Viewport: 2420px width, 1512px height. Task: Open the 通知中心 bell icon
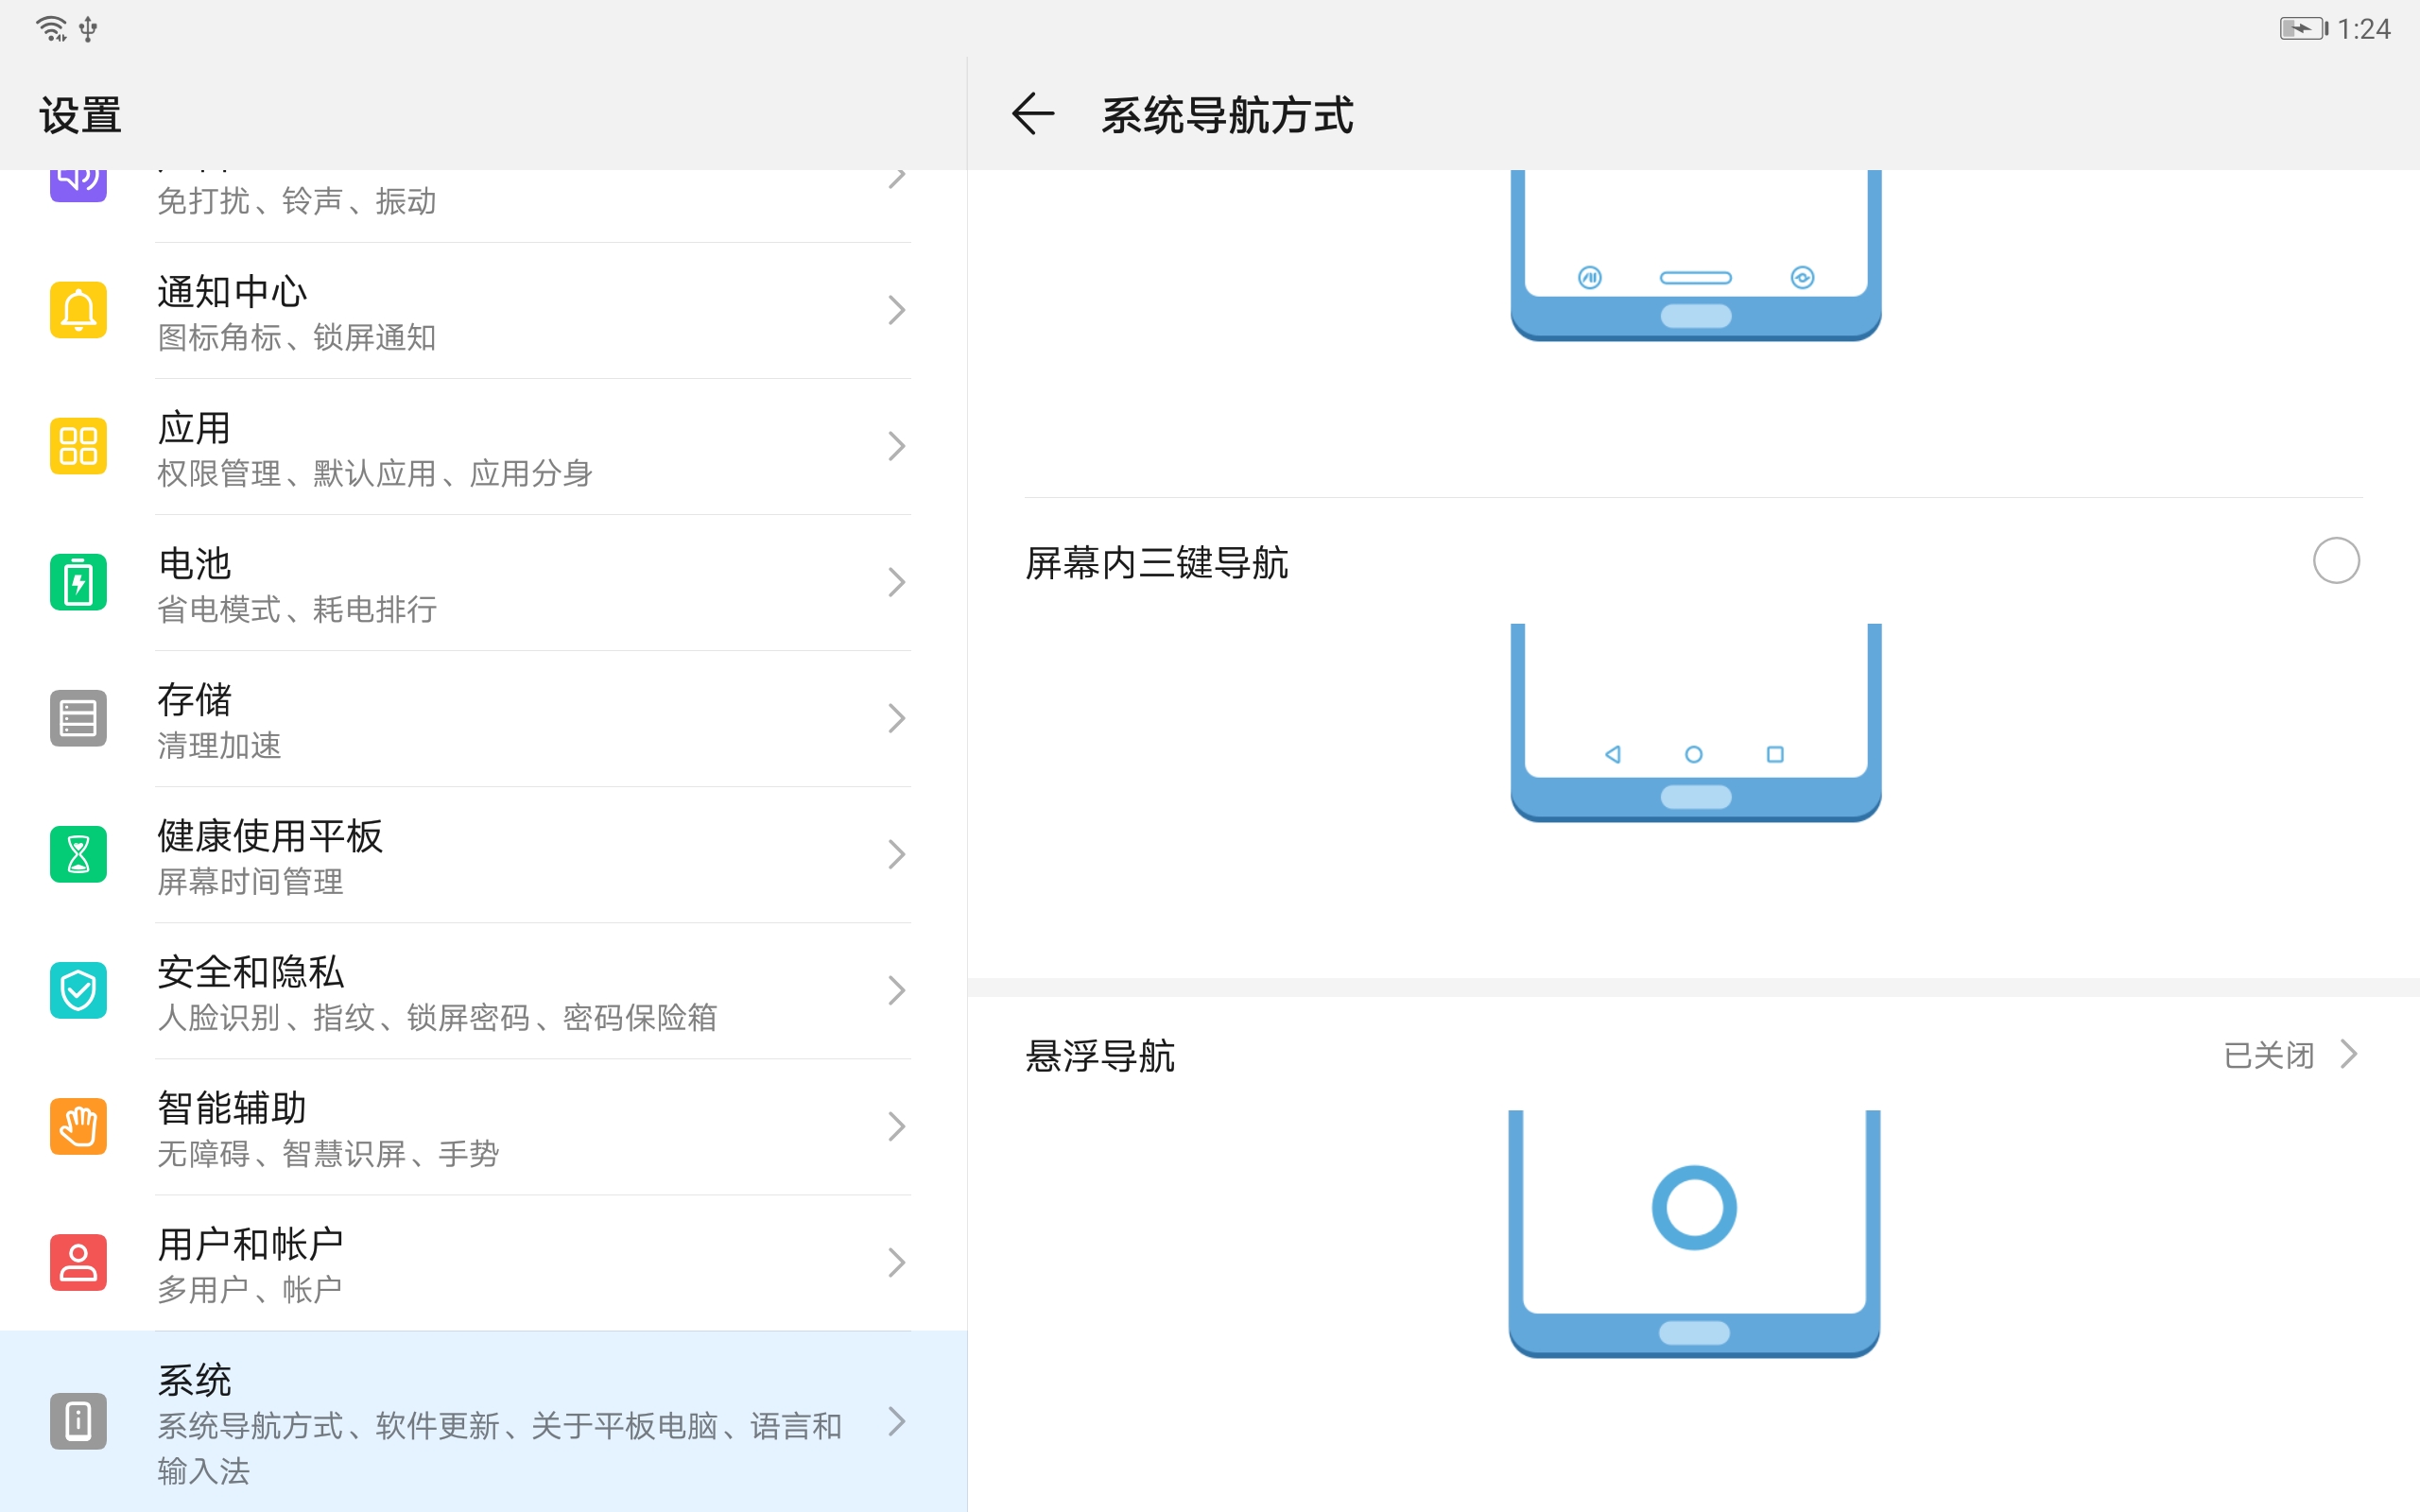pos(78,309)
